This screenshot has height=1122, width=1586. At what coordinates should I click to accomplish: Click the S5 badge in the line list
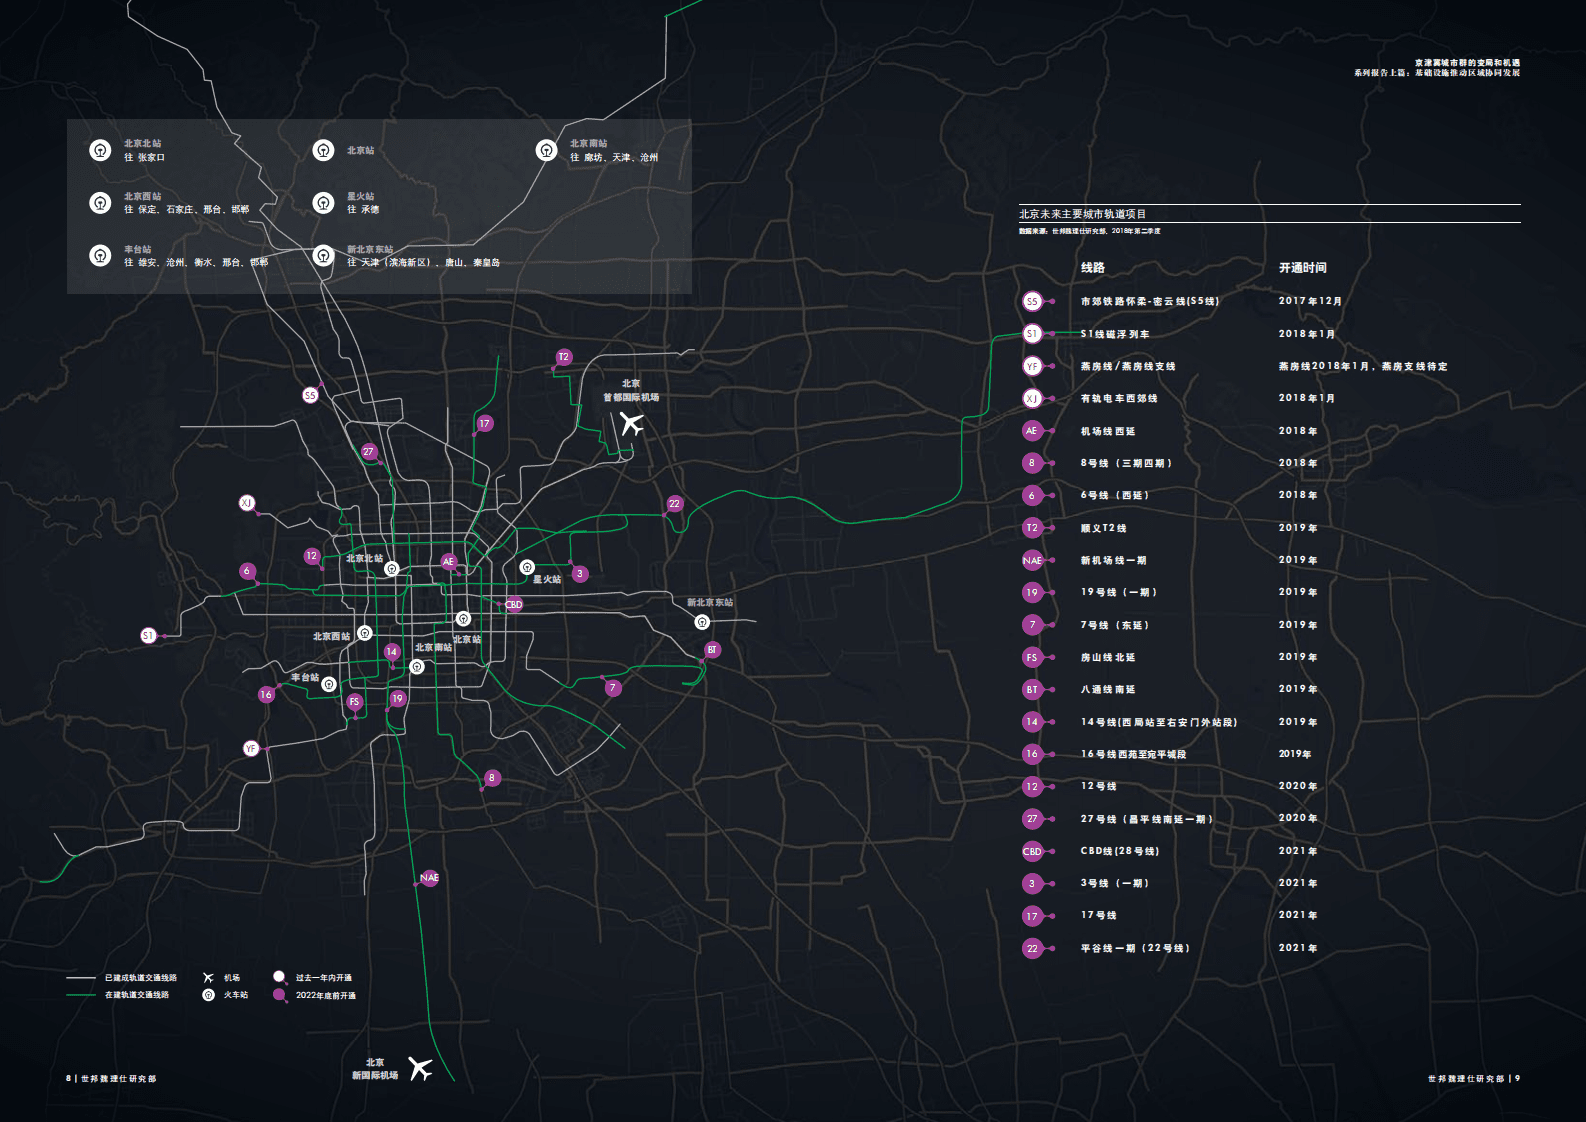(x=1032, y=301)
